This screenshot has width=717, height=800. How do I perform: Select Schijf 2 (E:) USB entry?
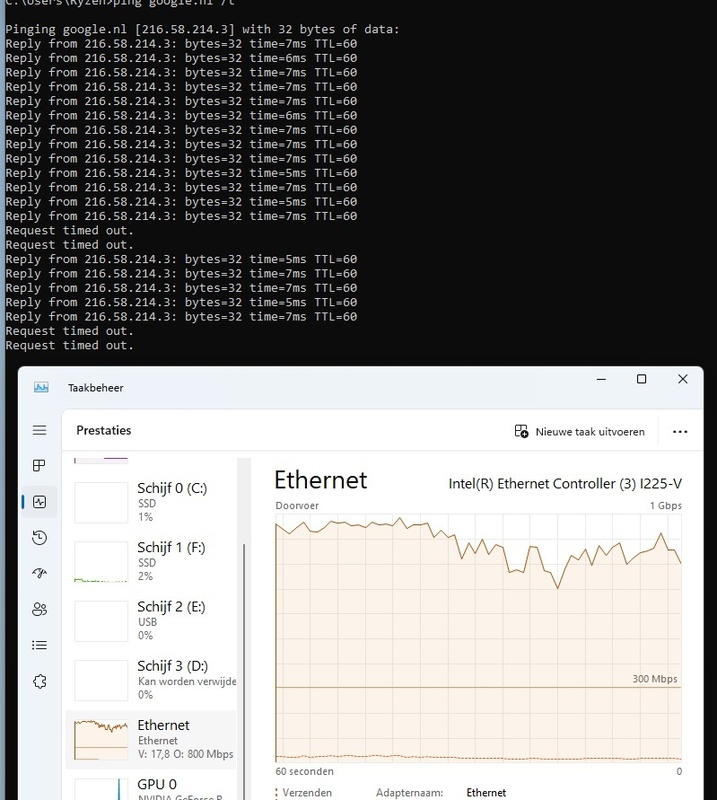pyautogui.click(x=152, y=621)
